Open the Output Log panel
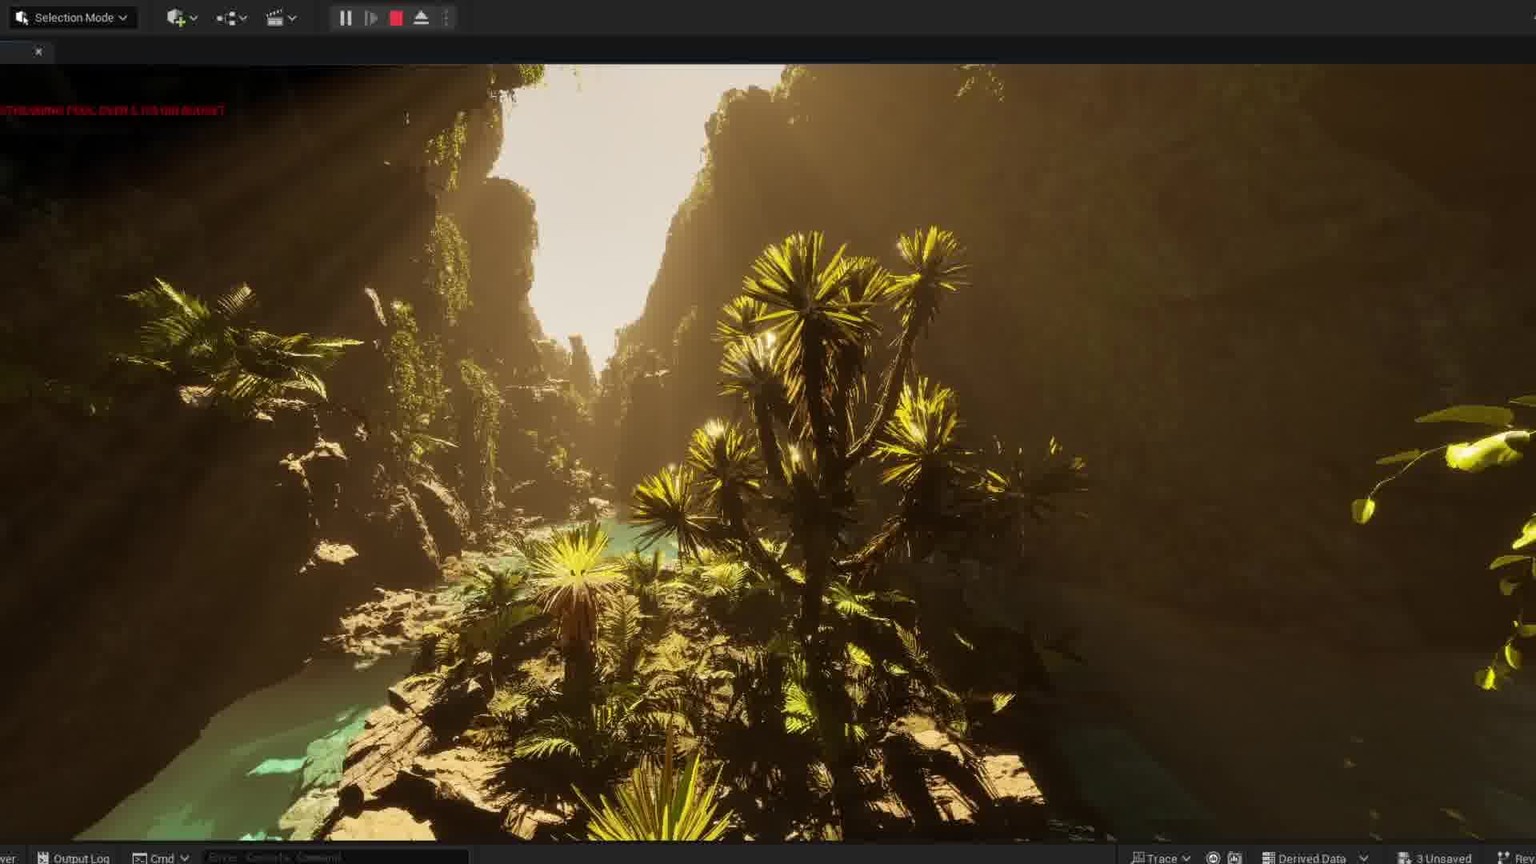1536x864 pixels. (x=73, y=857)
